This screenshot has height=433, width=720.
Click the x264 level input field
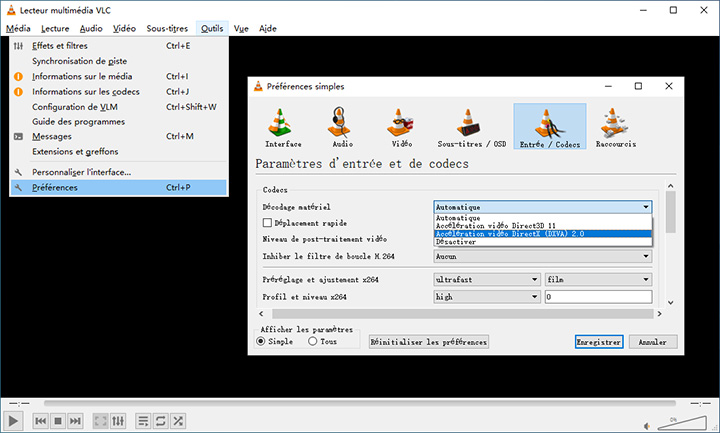point(598,297)
